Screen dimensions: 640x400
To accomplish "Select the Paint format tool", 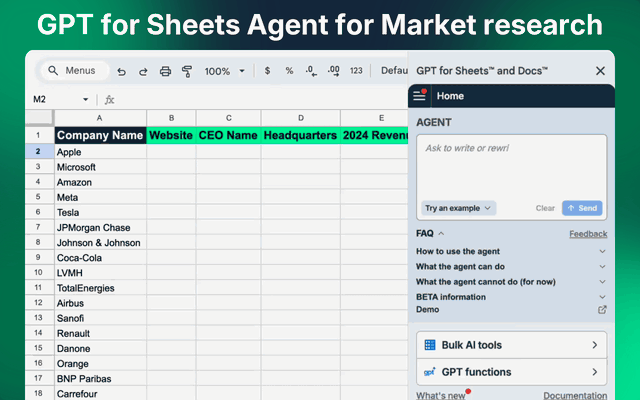I will tap(187, 71).
